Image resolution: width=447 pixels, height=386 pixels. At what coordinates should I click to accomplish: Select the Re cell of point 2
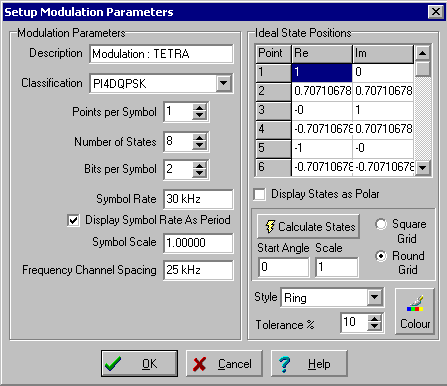pos(322,91)
